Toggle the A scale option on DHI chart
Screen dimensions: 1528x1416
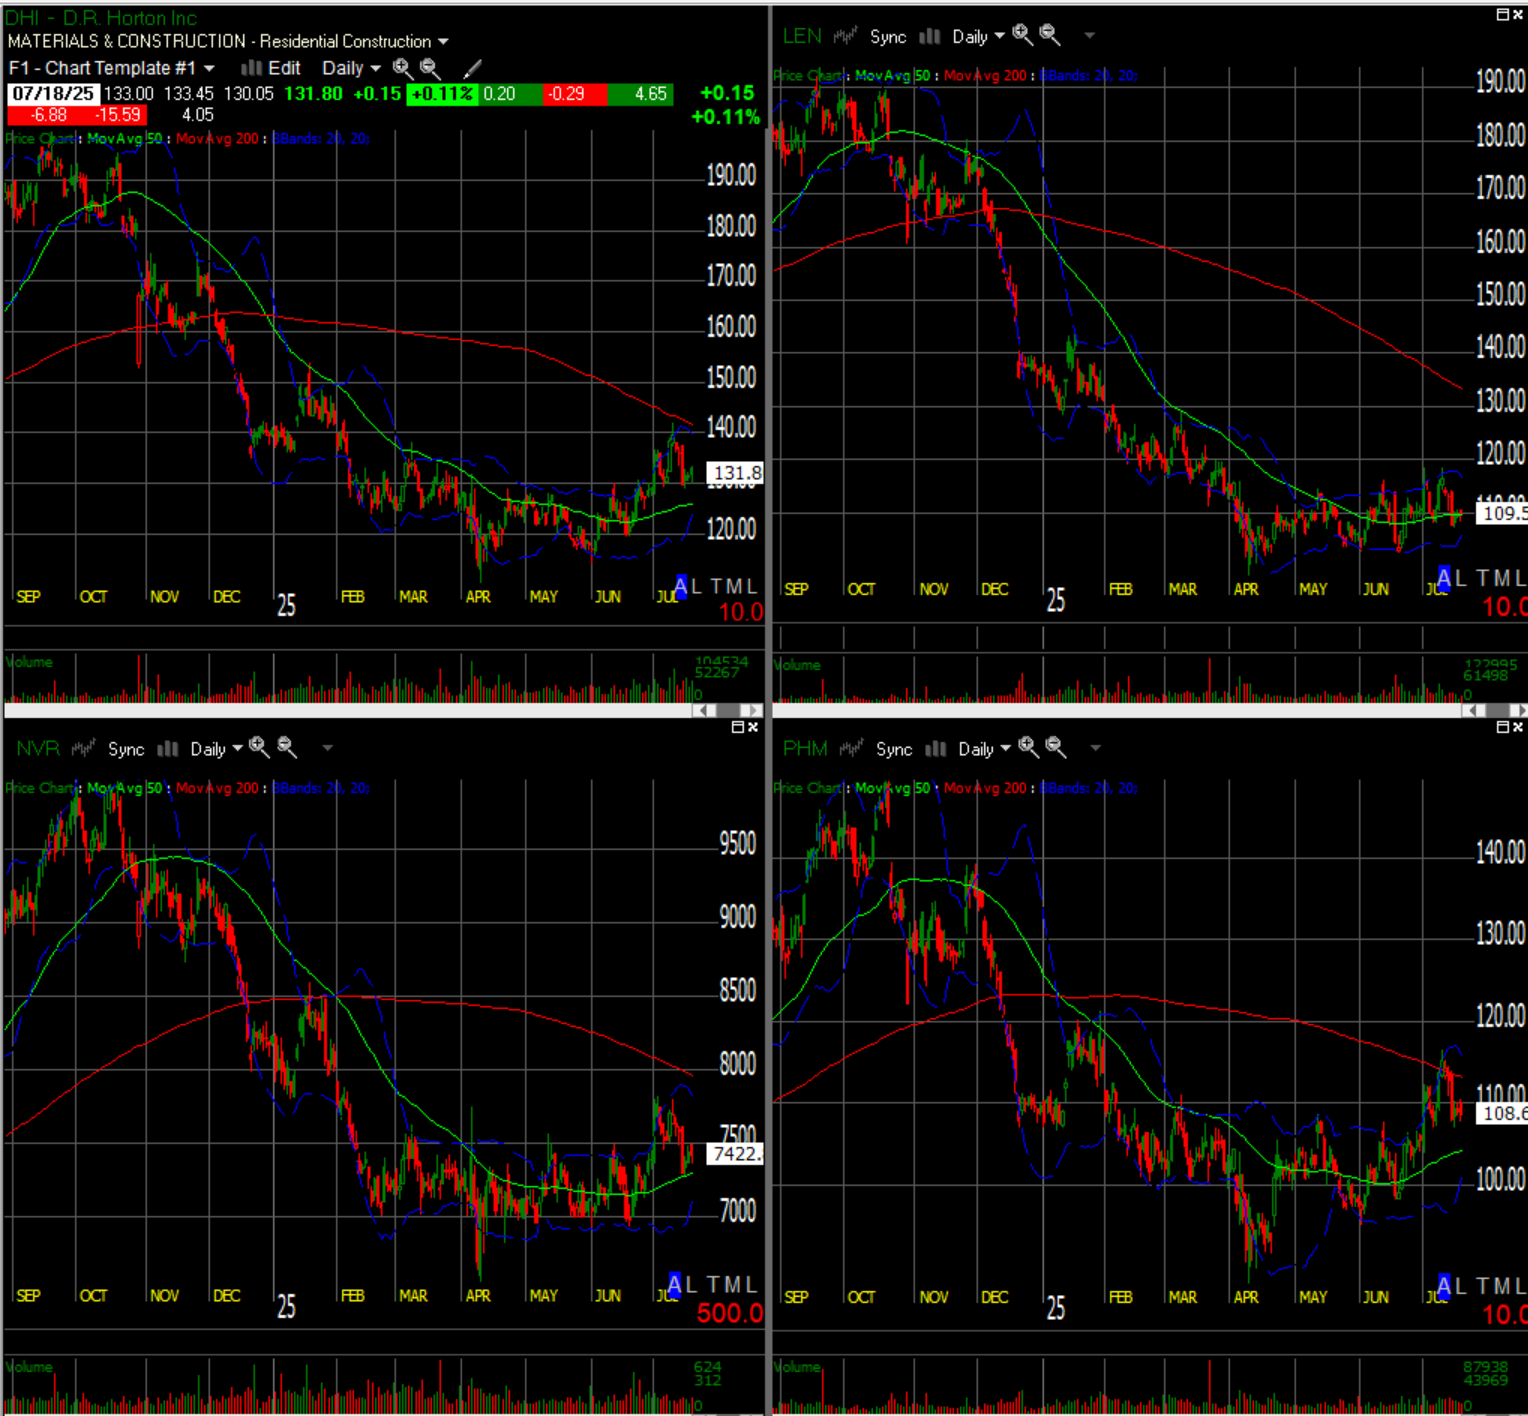point(681,587)
